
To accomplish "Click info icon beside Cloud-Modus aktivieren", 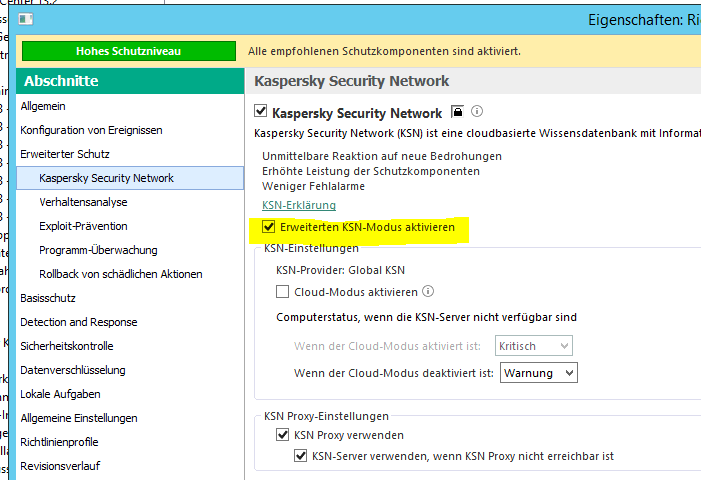I will click(x=428, y=291).
